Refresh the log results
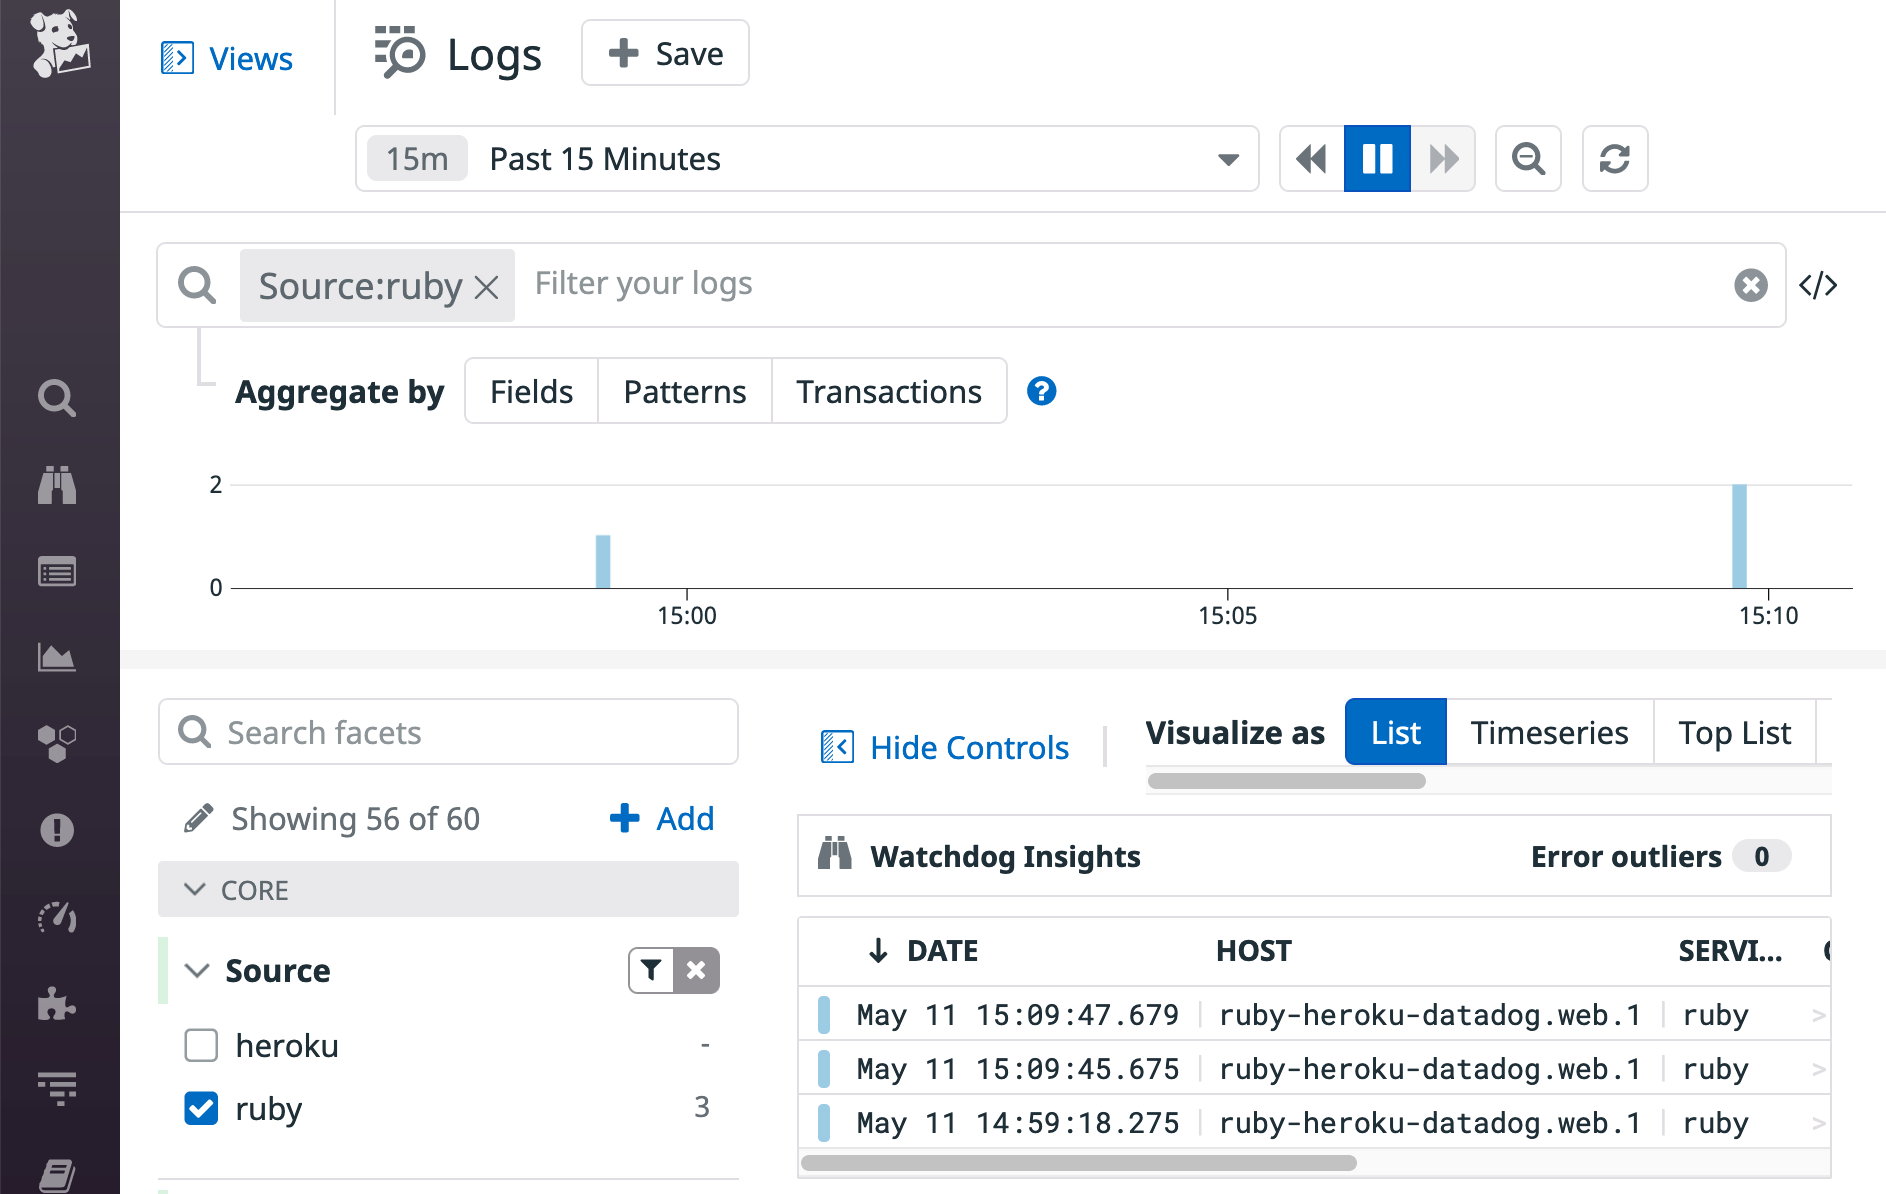 click(1614, 158)
